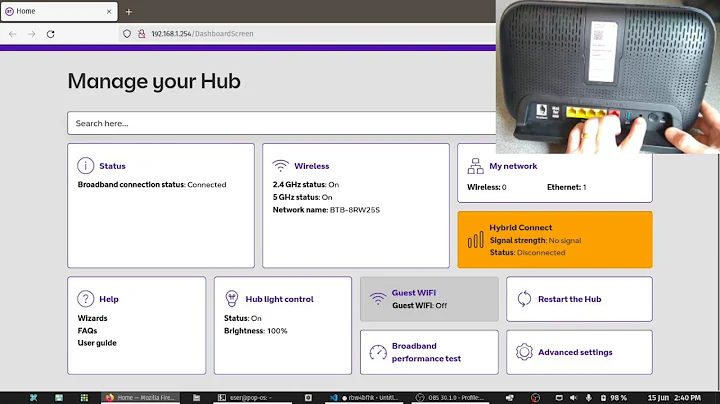Click the clock showing 15 Jun 2:40 PM
Viewport: 720px width, 404px height.
point(674,398)
